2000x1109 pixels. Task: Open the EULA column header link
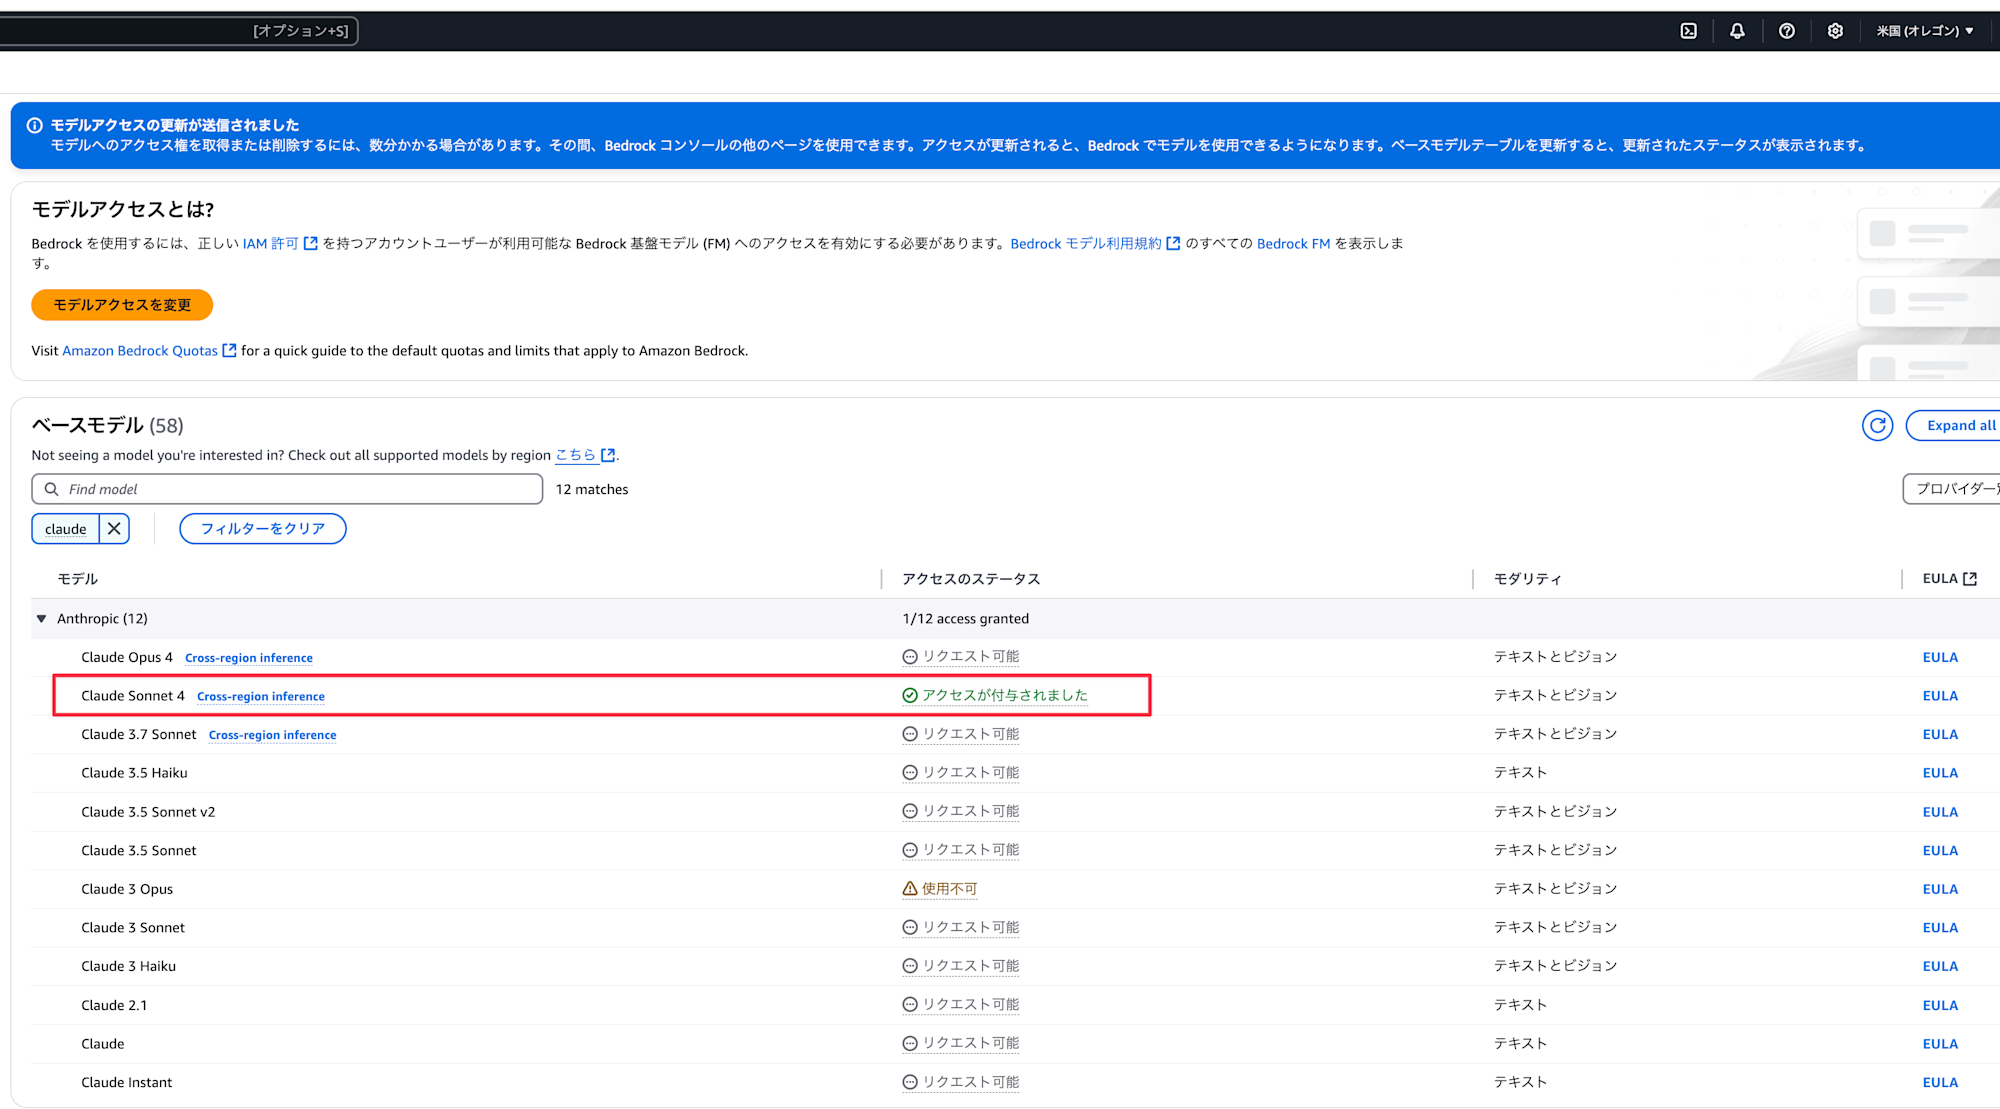click(1949, 579)
